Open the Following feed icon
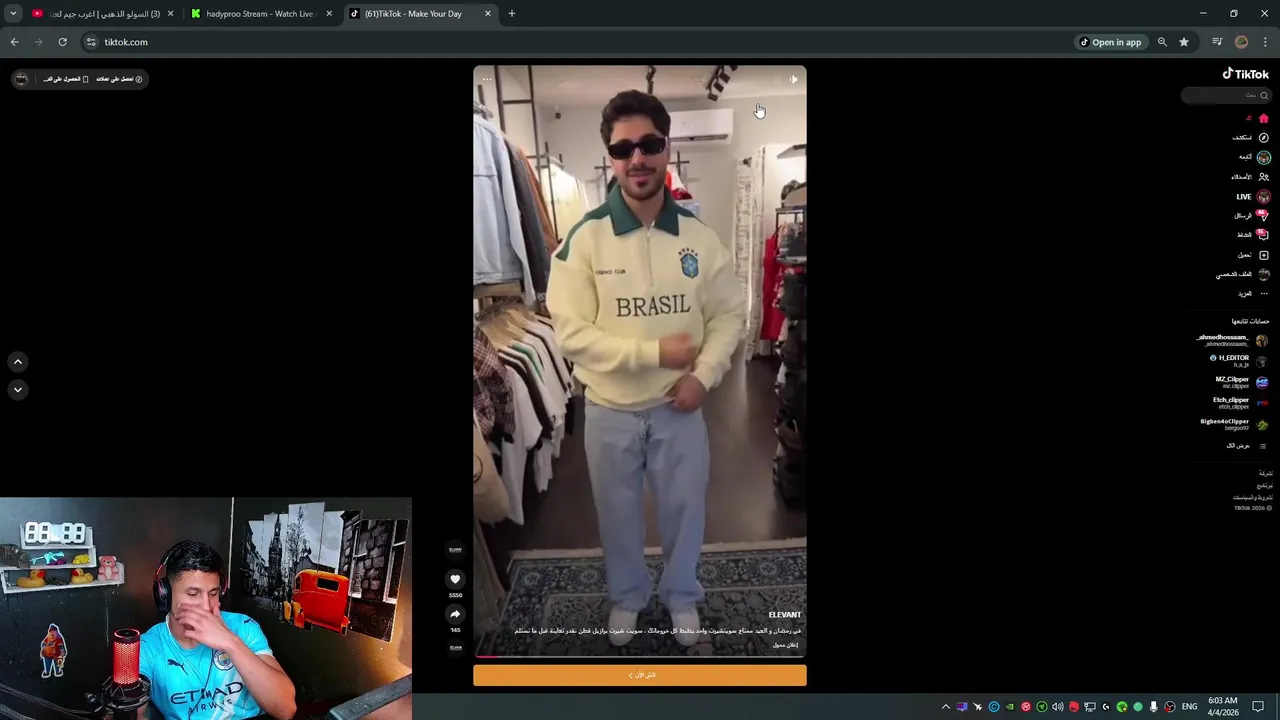 pyautogui.click(x=1263, y=157)
